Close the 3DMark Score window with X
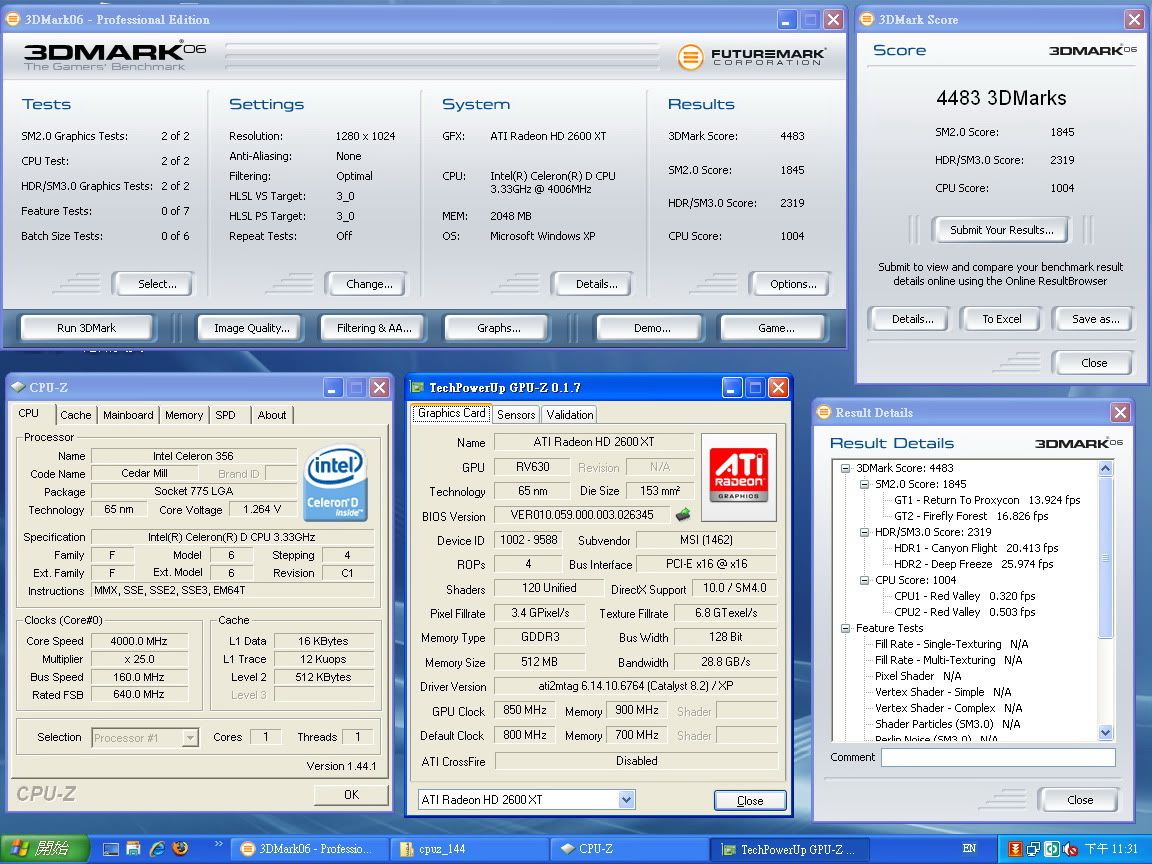 click(1134, 20)
